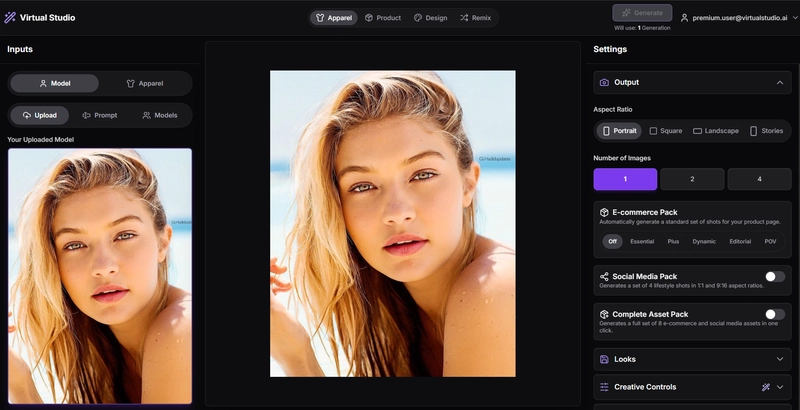Set number of images to 2

(692, 179)
